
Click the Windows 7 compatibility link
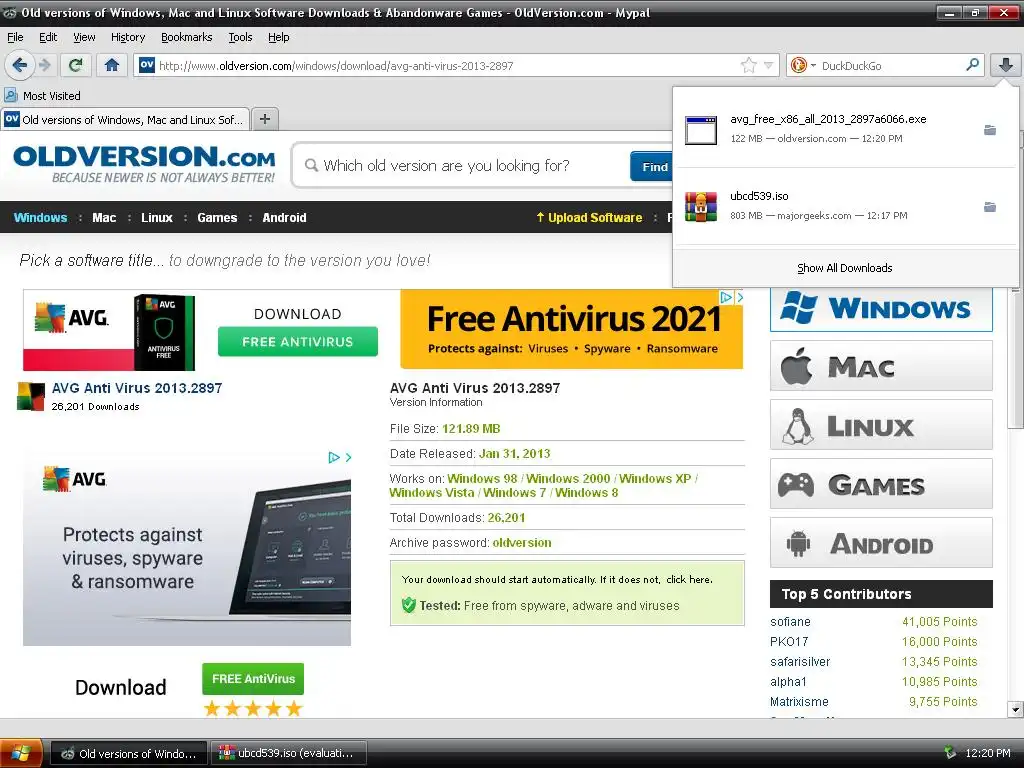pos(515,493)
